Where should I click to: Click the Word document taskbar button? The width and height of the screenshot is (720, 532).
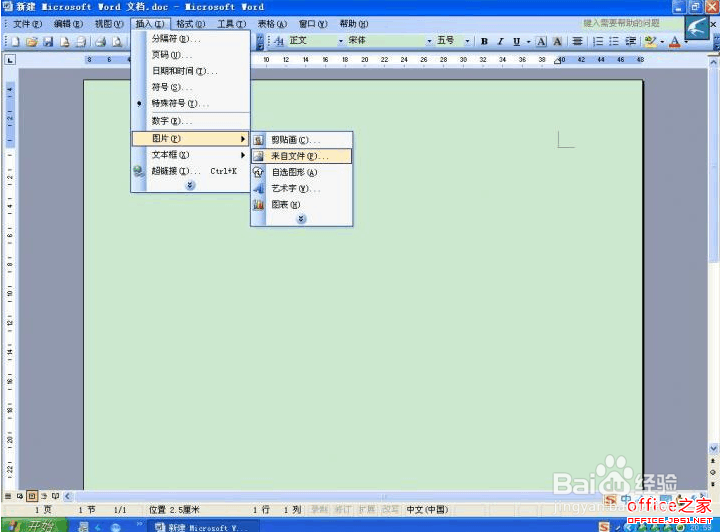click(x=201, y=526)
